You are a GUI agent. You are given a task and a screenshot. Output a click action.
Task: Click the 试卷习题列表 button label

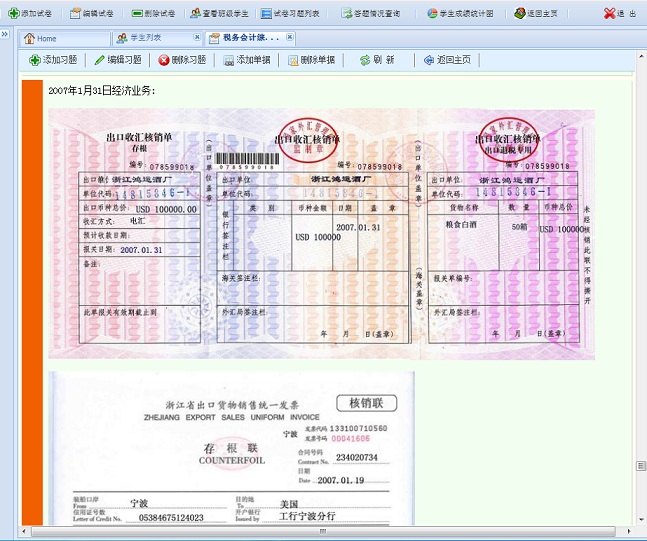[297, 14]
